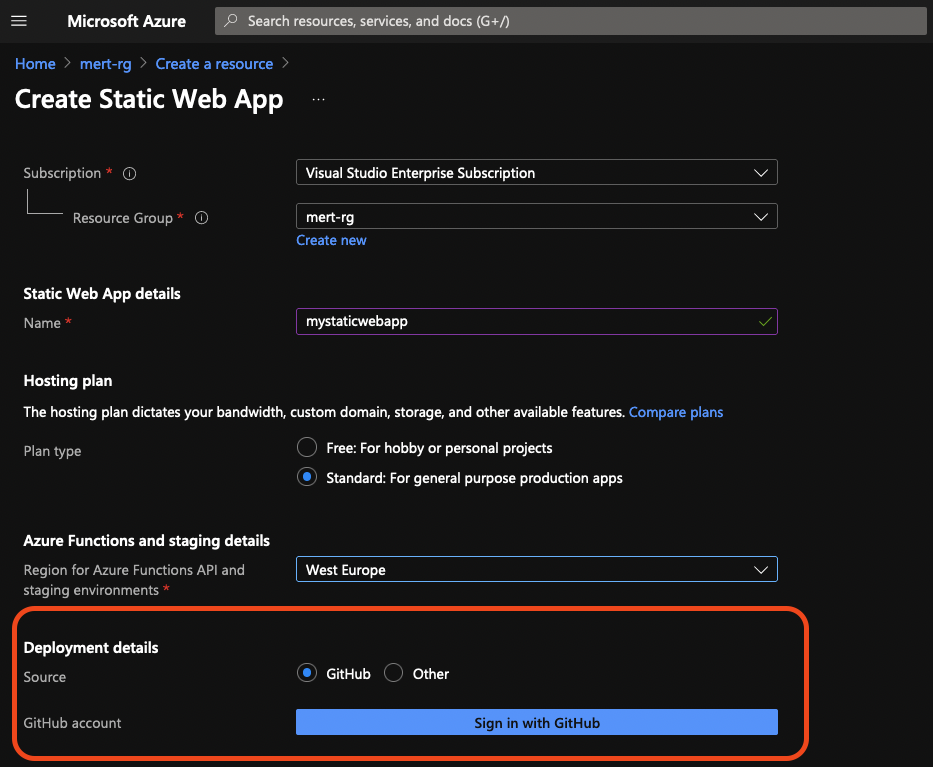Click the search magnifier icon
The height and width of the screenshot is (767, 933).
click(x=230, y=21)
